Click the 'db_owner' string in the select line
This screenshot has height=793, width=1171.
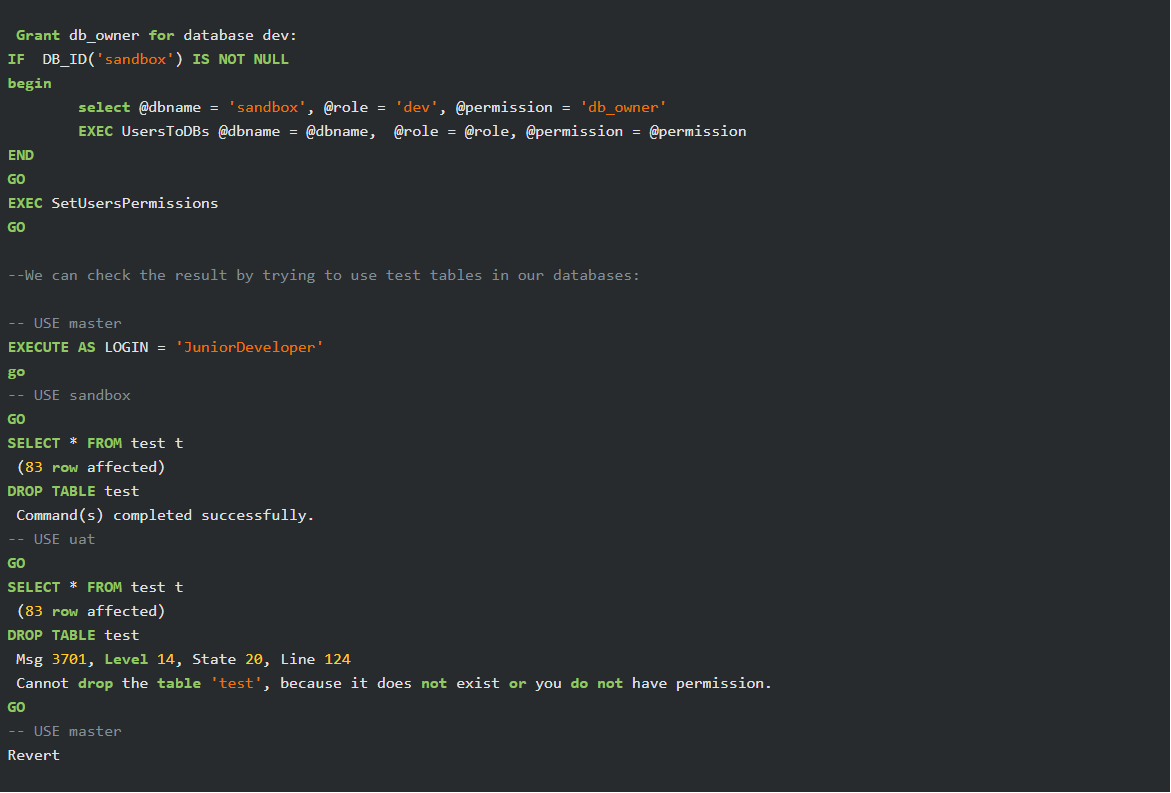pos(624,108)
